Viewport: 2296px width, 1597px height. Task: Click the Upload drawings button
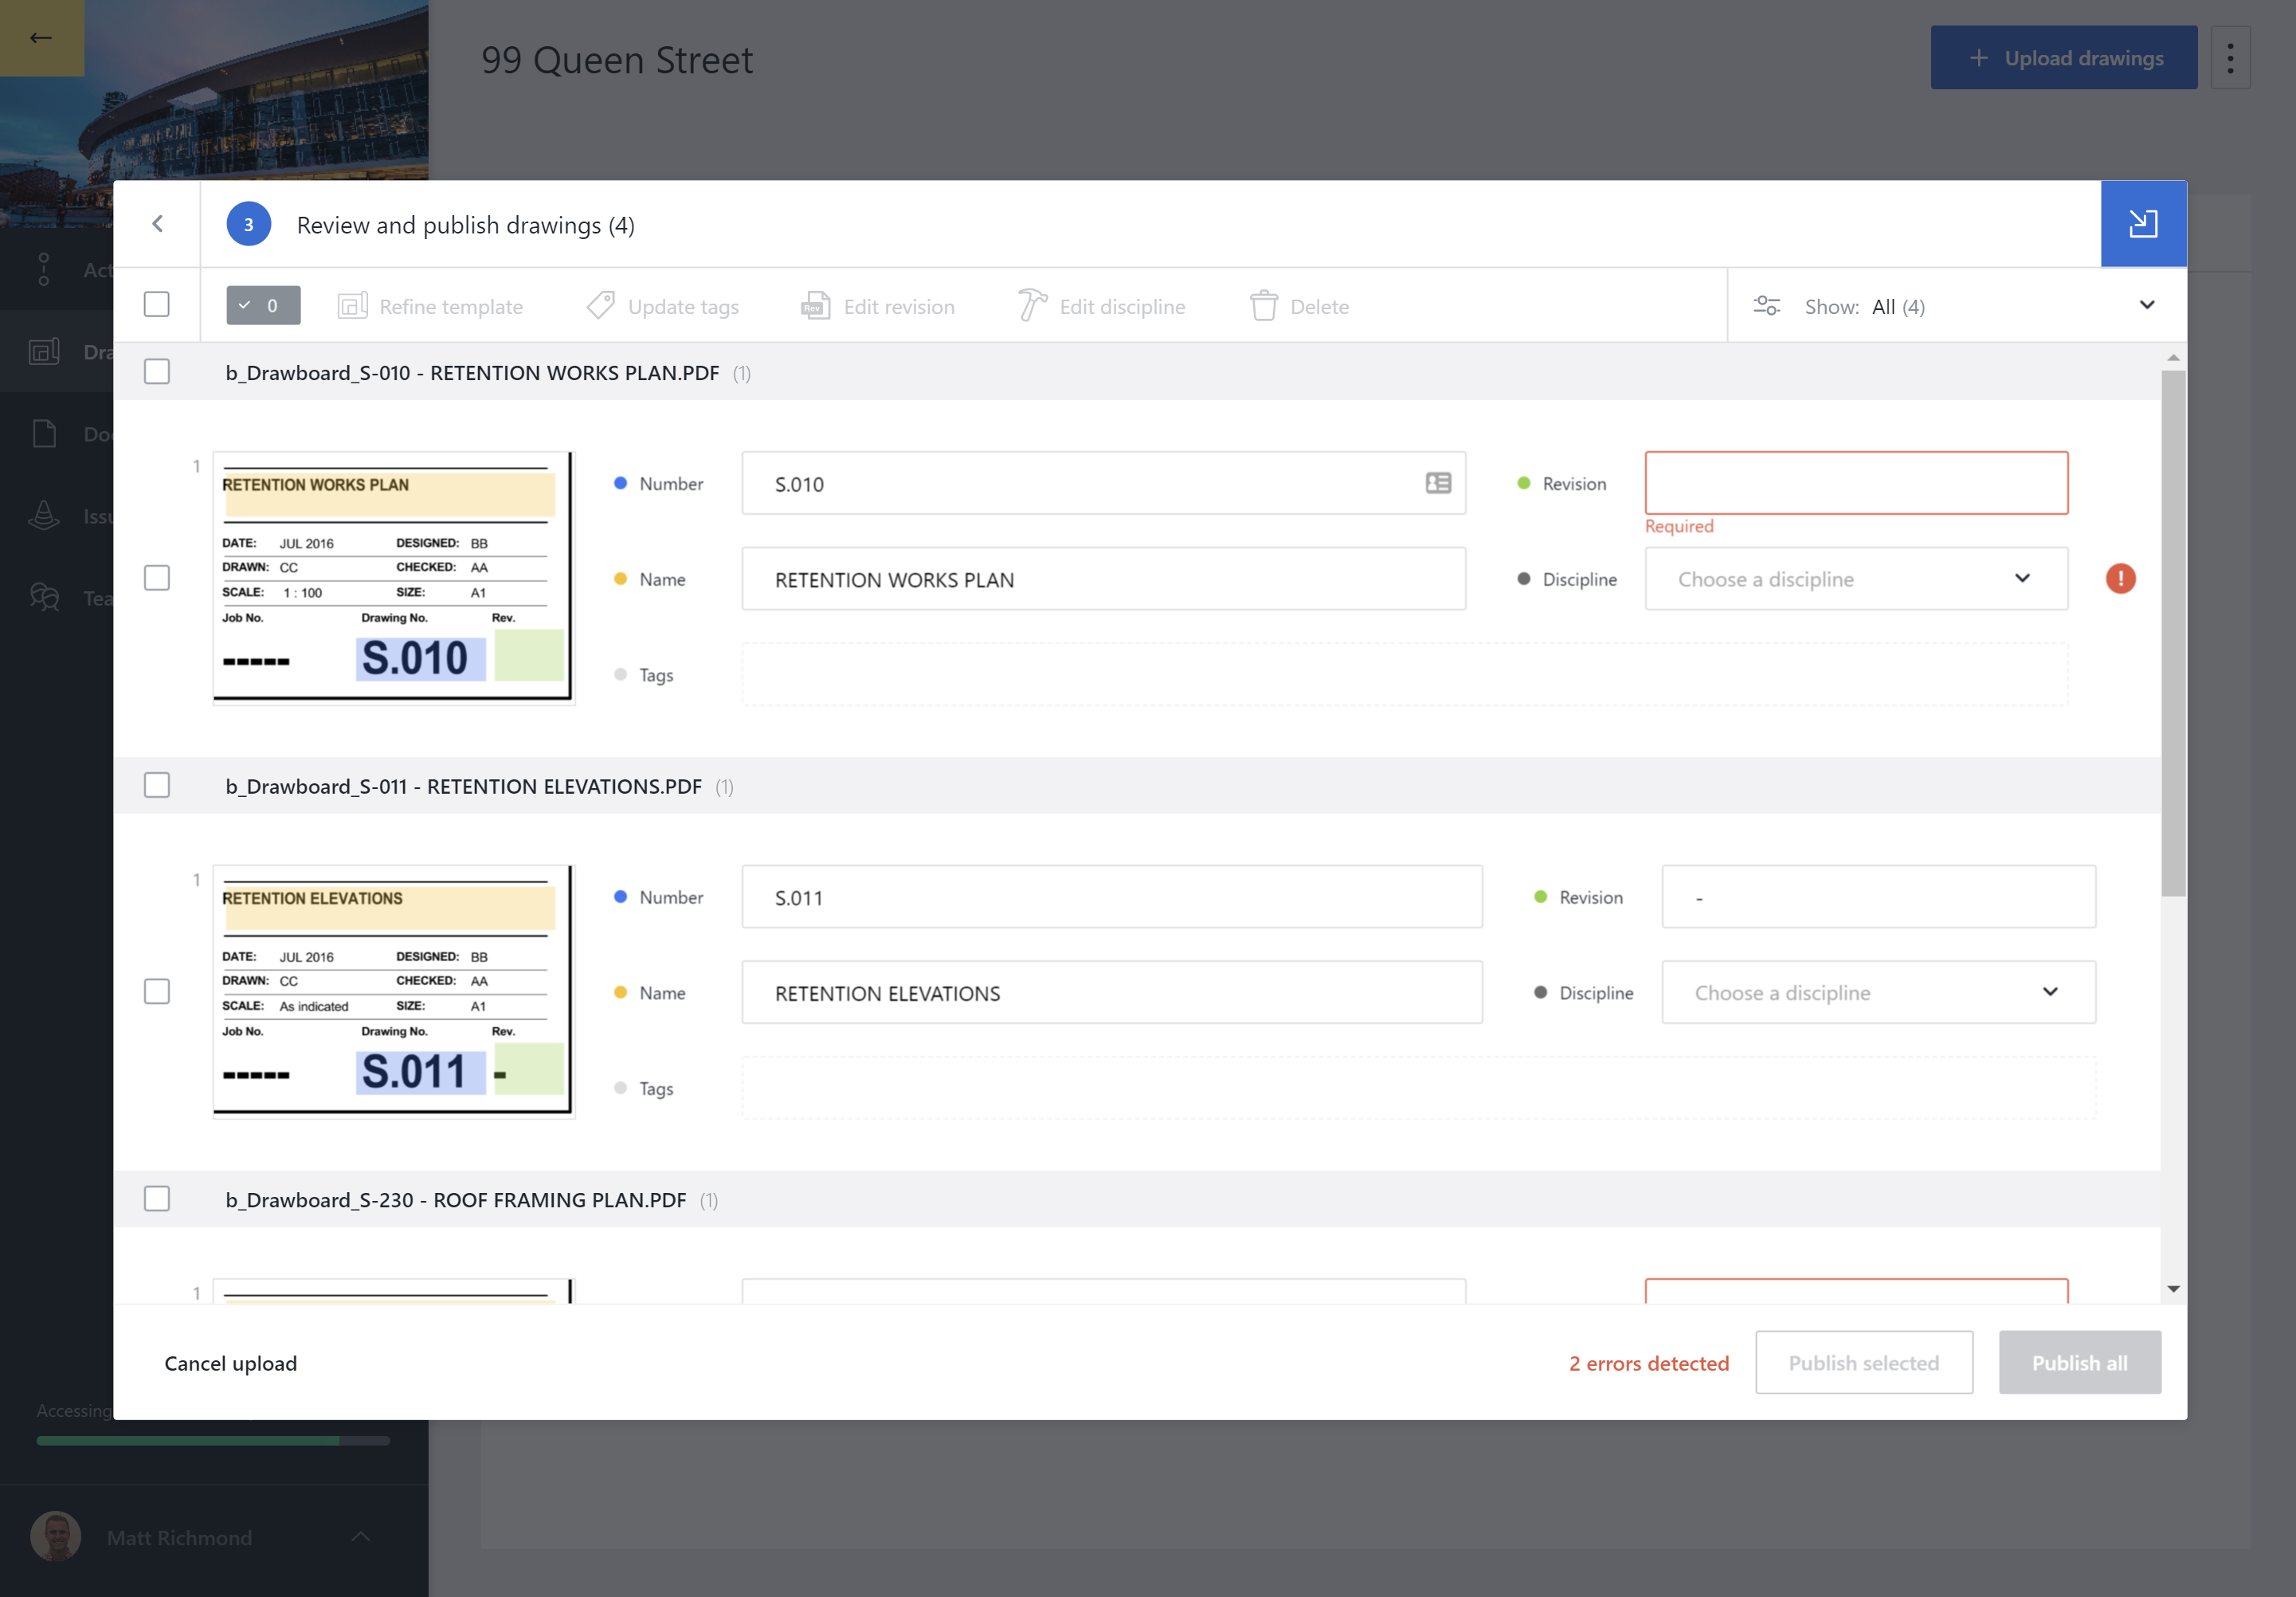[2064, 58]
